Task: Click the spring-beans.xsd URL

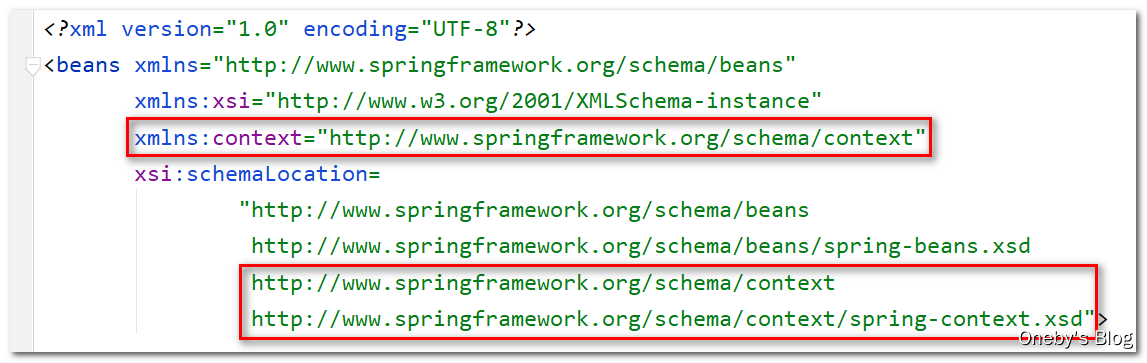Action: pyautogui.click(x=641, y=247)
